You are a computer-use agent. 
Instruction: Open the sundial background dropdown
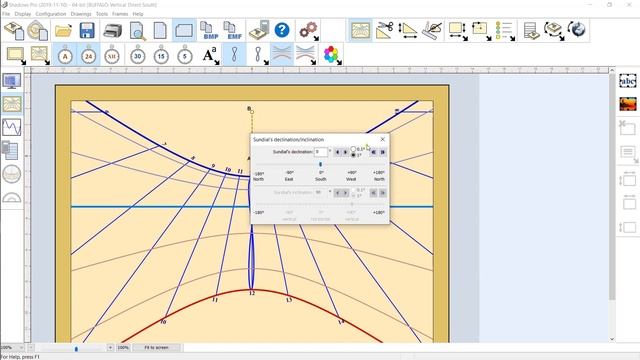[x=40, y=55]
